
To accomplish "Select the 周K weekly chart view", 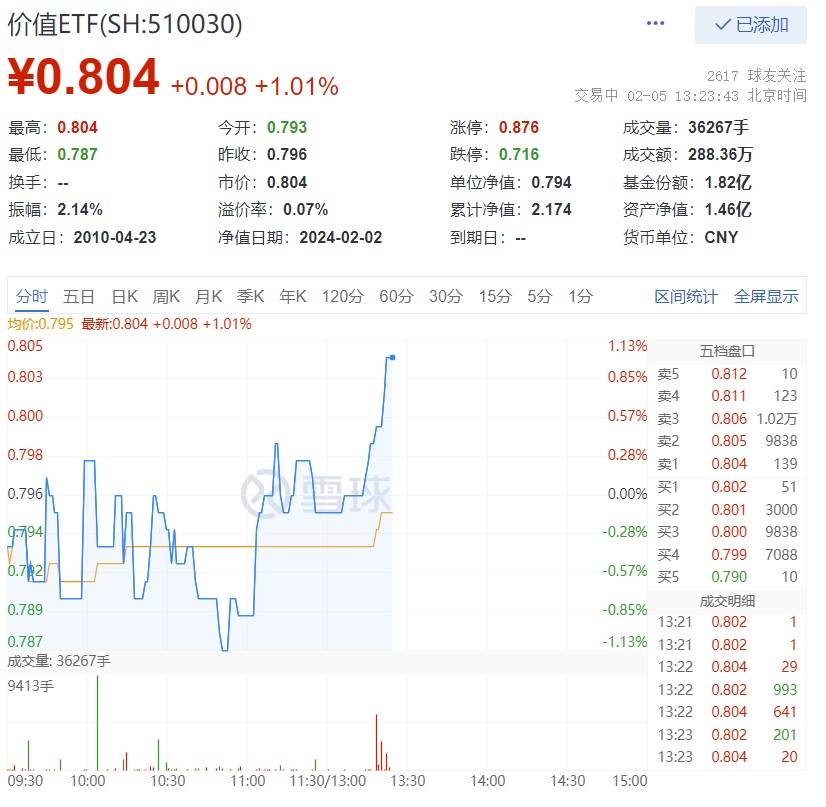I will tap(165, 296).
